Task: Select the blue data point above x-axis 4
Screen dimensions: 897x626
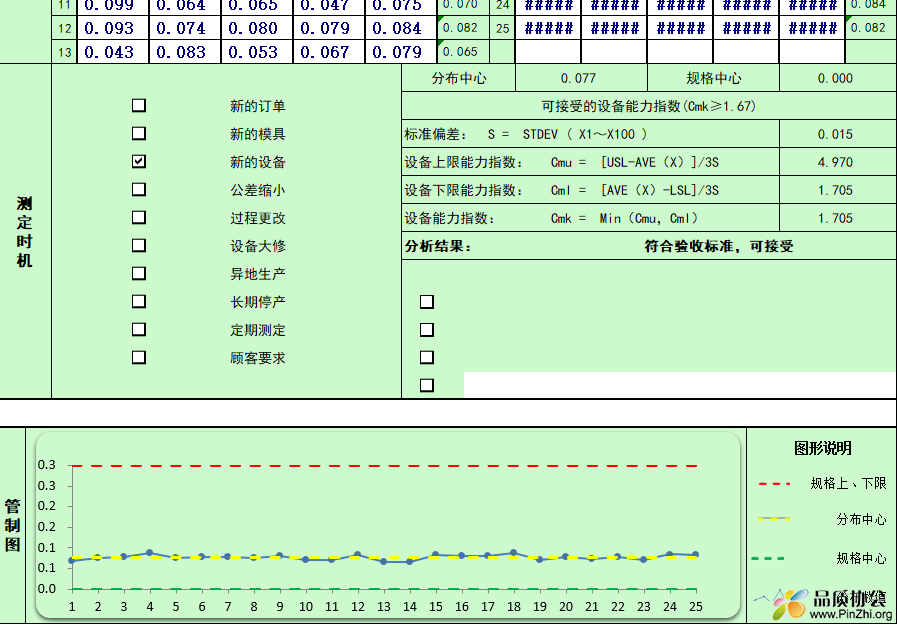Action: pos(149,553)
